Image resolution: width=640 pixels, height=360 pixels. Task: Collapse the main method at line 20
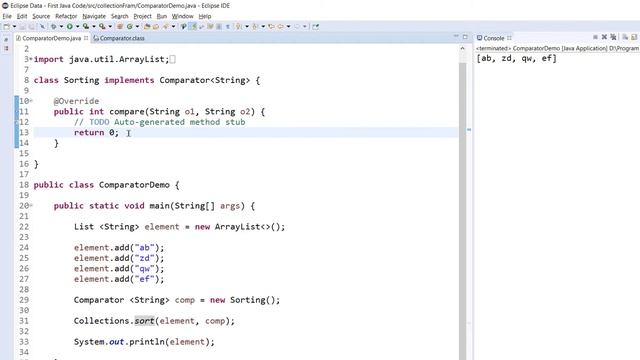click(31, 205)
